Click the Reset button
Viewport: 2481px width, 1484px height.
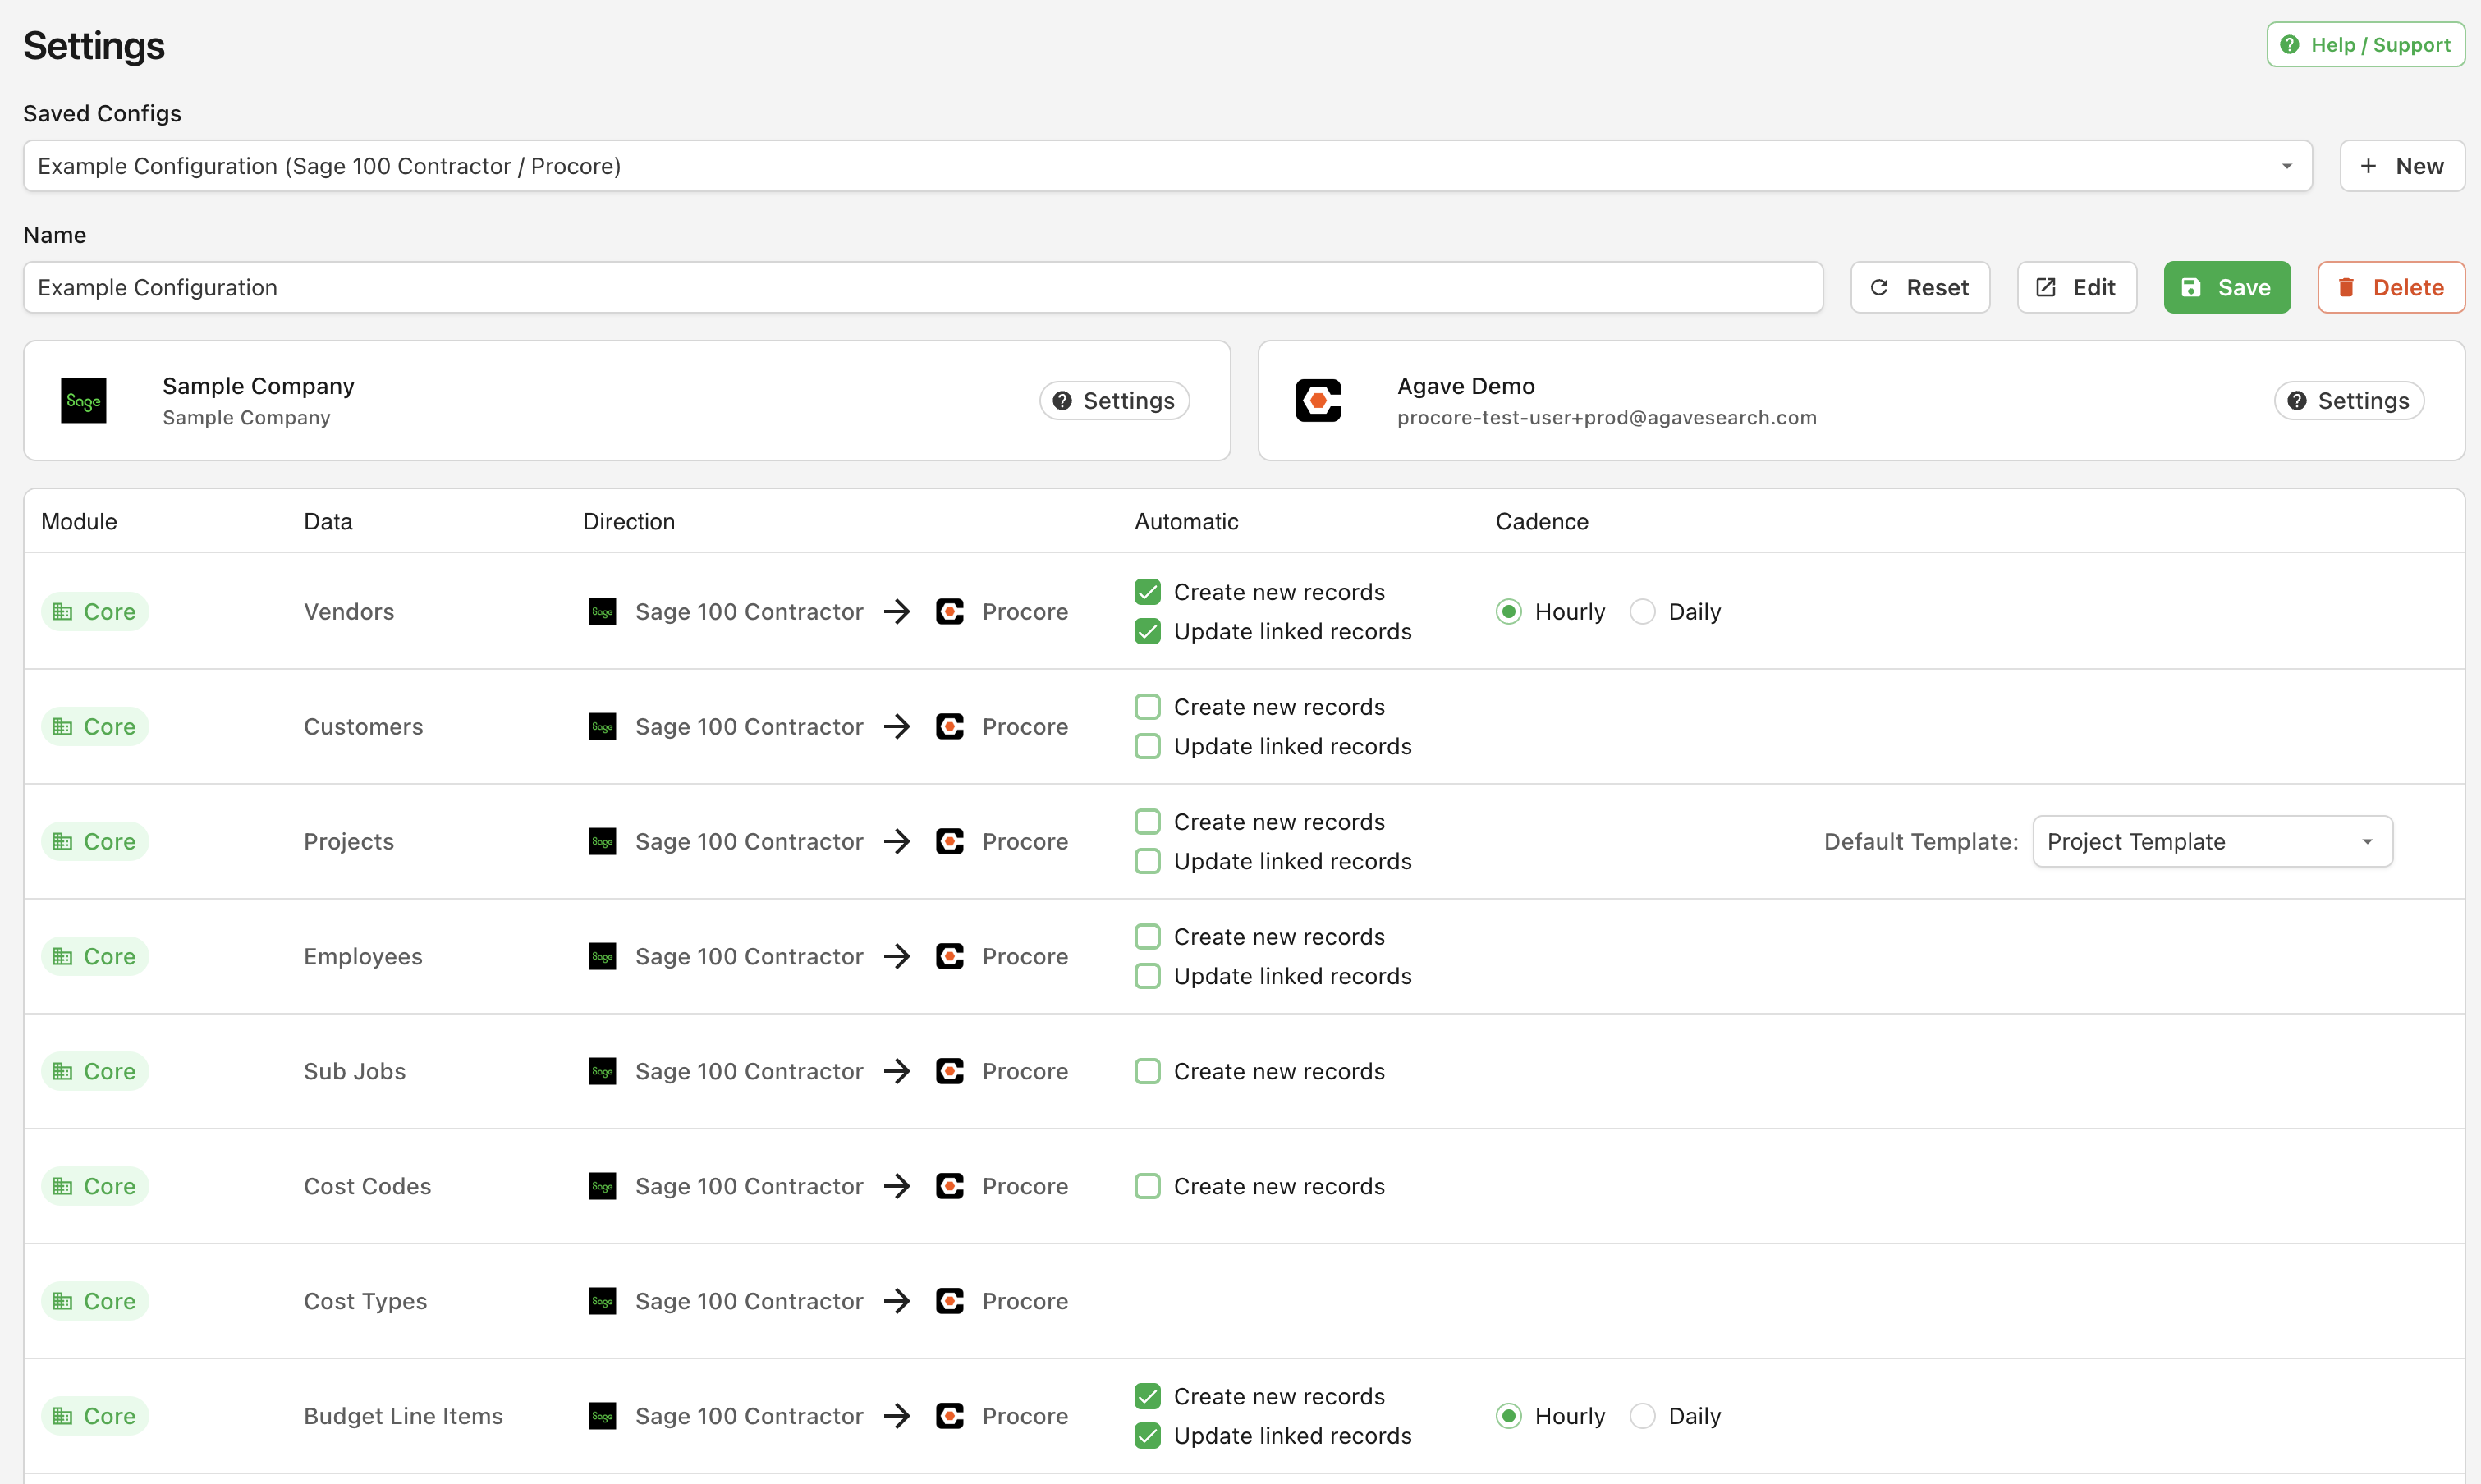tap(1919, 287)
